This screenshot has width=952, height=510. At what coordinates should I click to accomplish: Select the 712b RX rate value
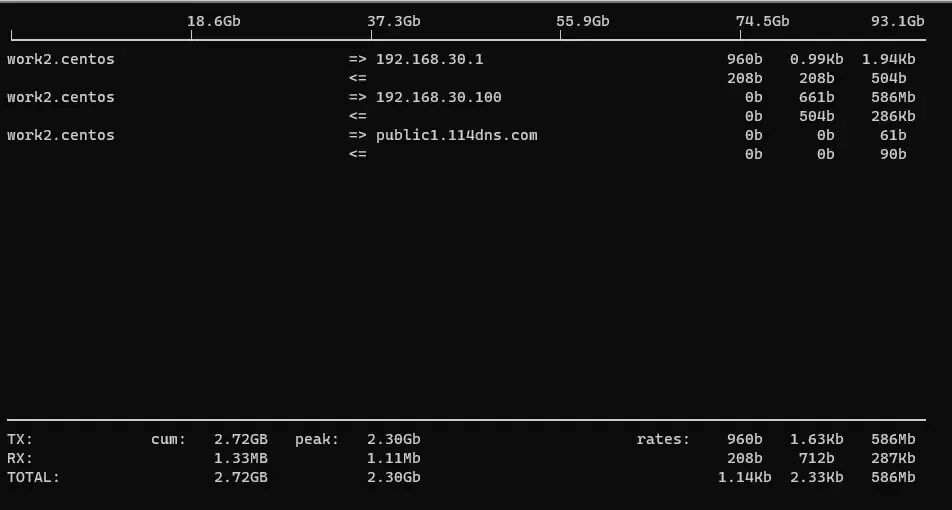click(817, 458)
